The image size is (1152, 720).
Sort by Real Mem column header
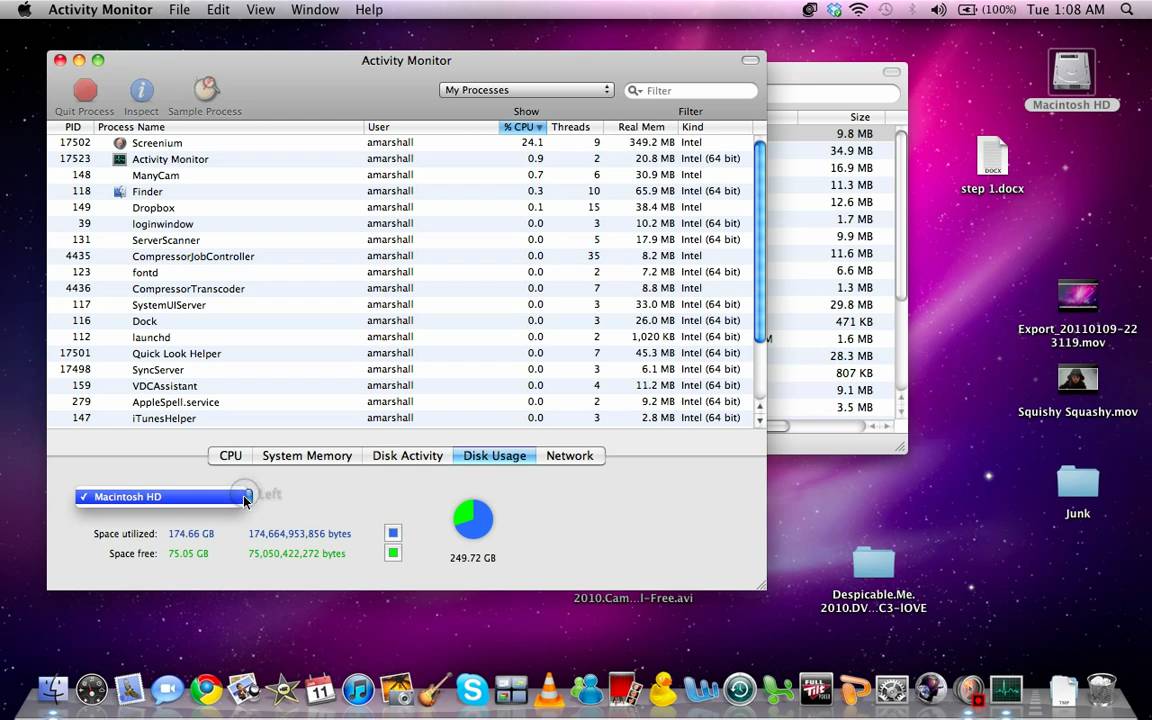pyautogui.click(x=640, y=127)
